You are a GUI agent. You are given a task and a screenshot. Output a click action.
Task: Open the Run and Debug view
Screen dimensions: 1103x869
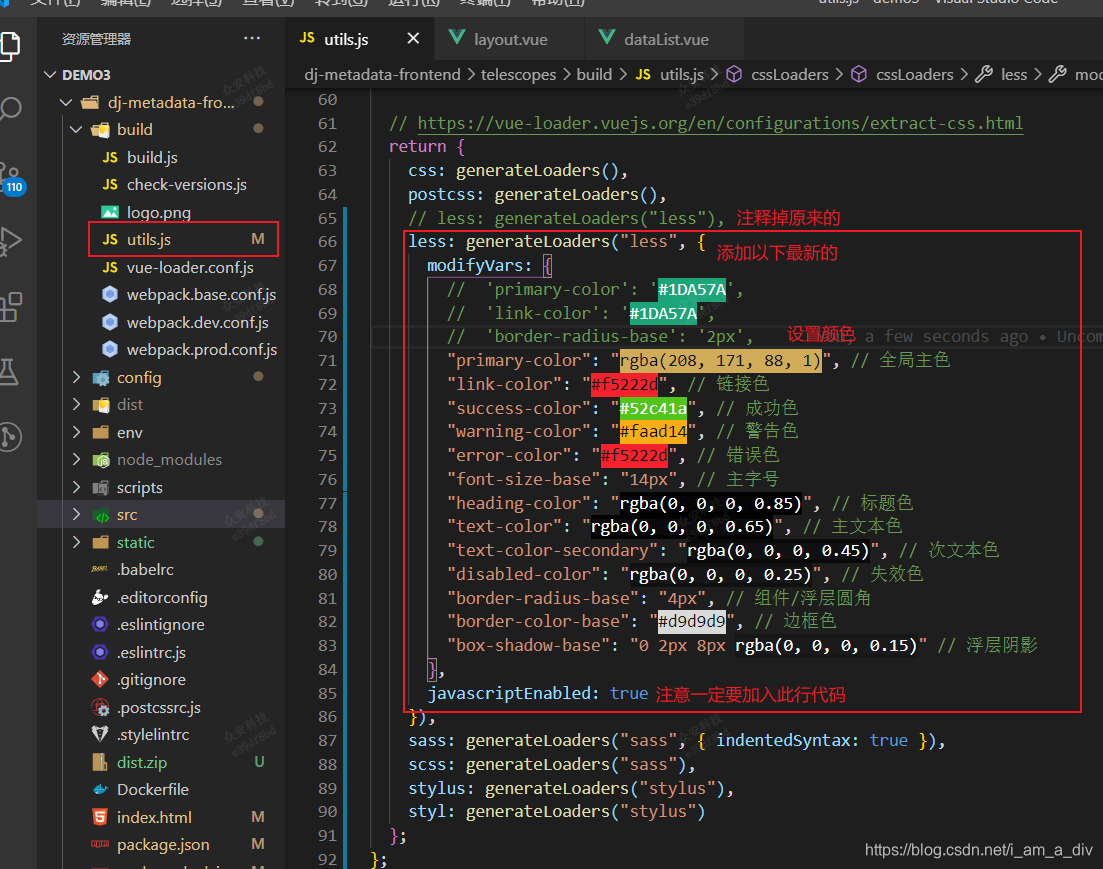coord(10,241)
